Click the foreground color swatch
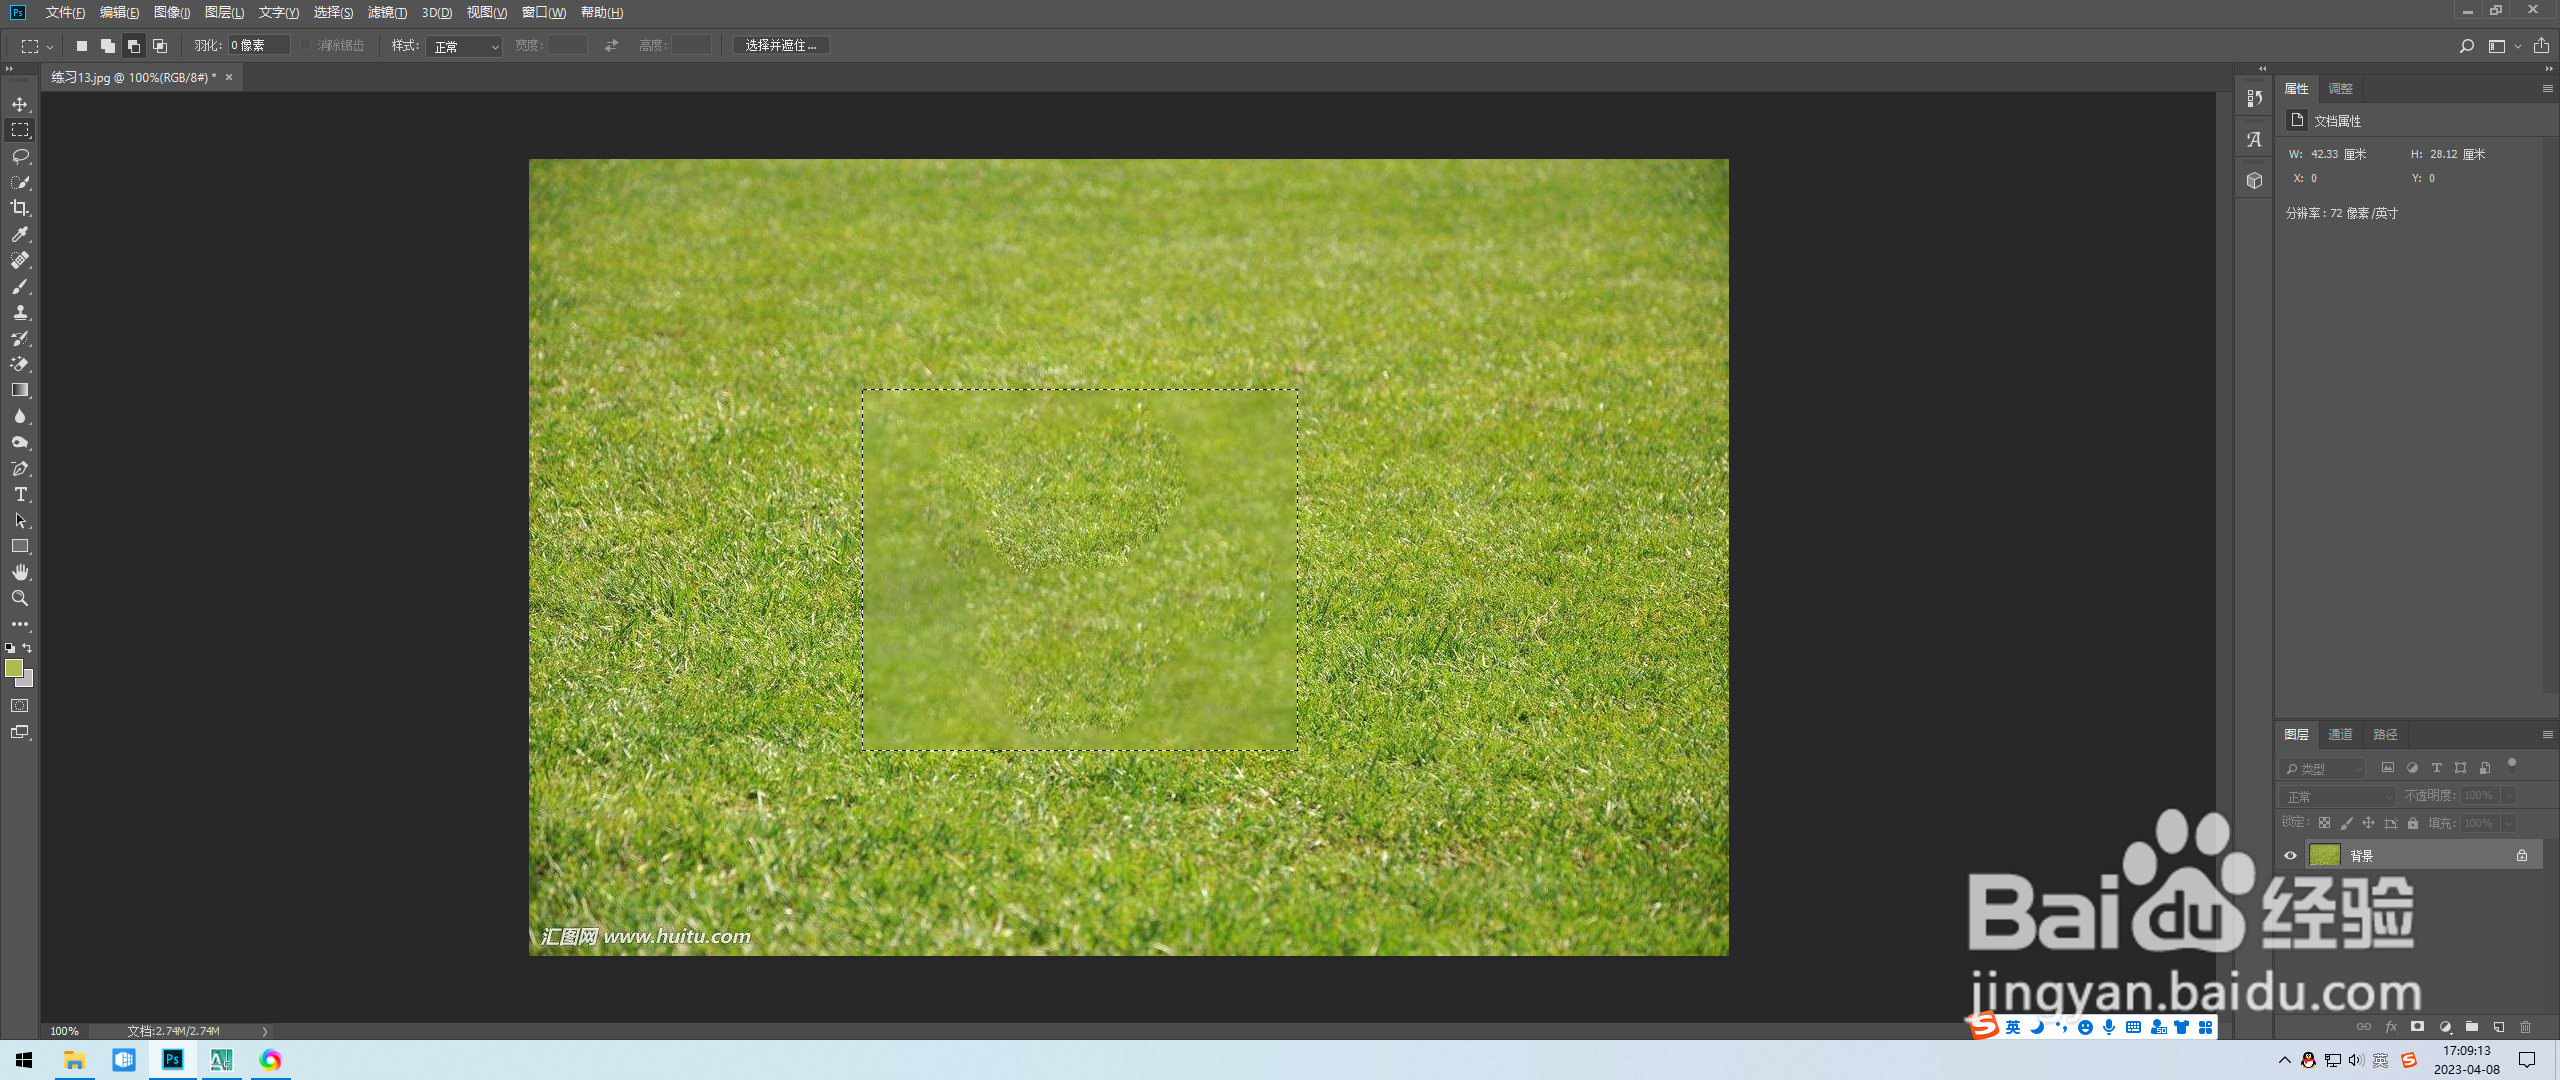This screenshot has height=1080, width=2560. coord(13,668)
